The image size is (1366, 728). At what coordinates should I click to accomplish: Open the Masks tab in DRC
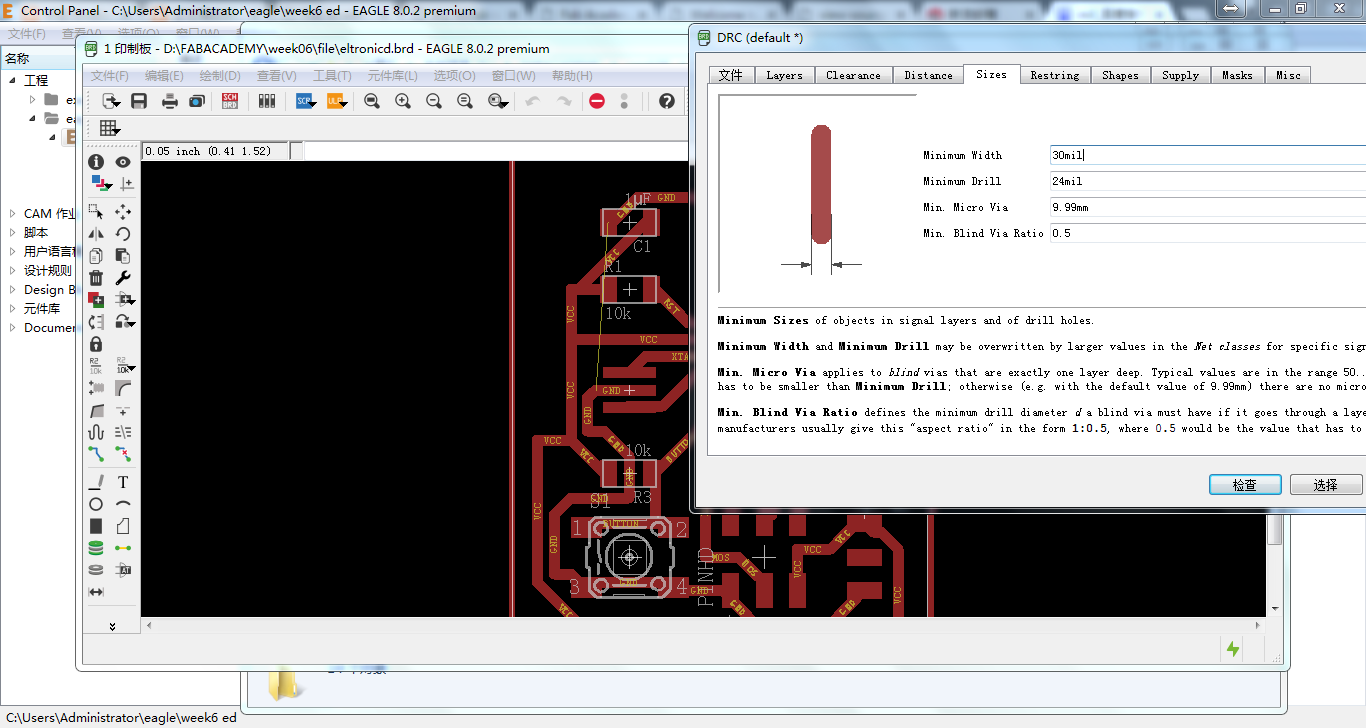1237,75
